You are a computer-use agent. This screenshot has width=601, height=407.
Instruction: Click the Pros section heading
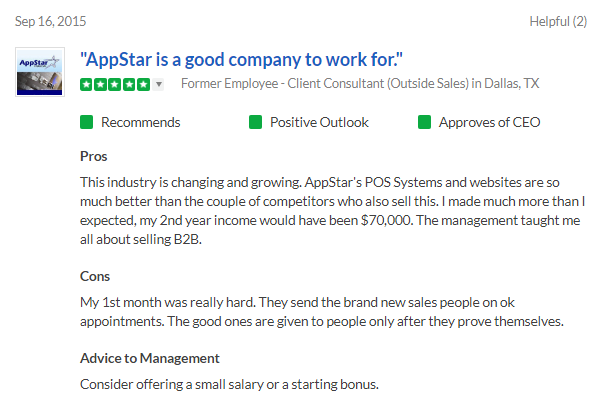[94, 156]
